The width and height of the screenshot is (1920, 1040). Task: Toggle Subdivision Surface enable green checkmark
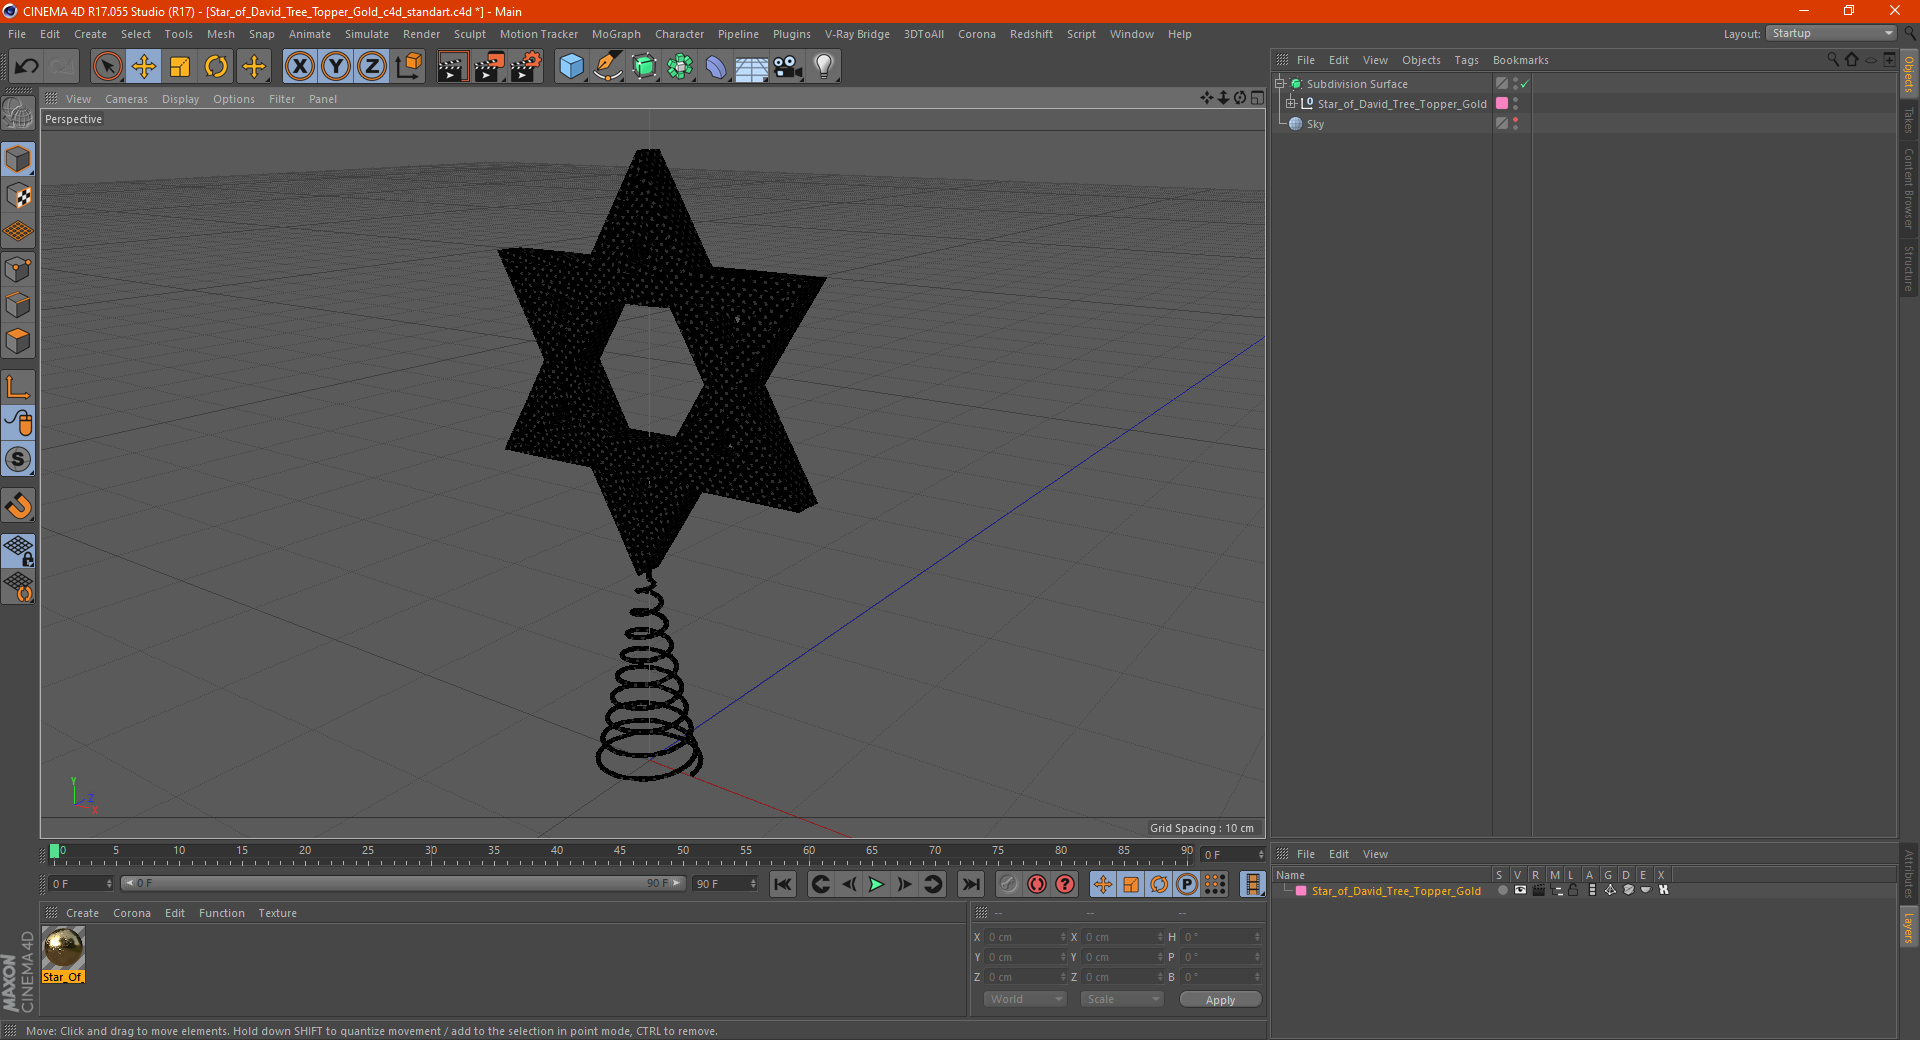[1525, 84]
